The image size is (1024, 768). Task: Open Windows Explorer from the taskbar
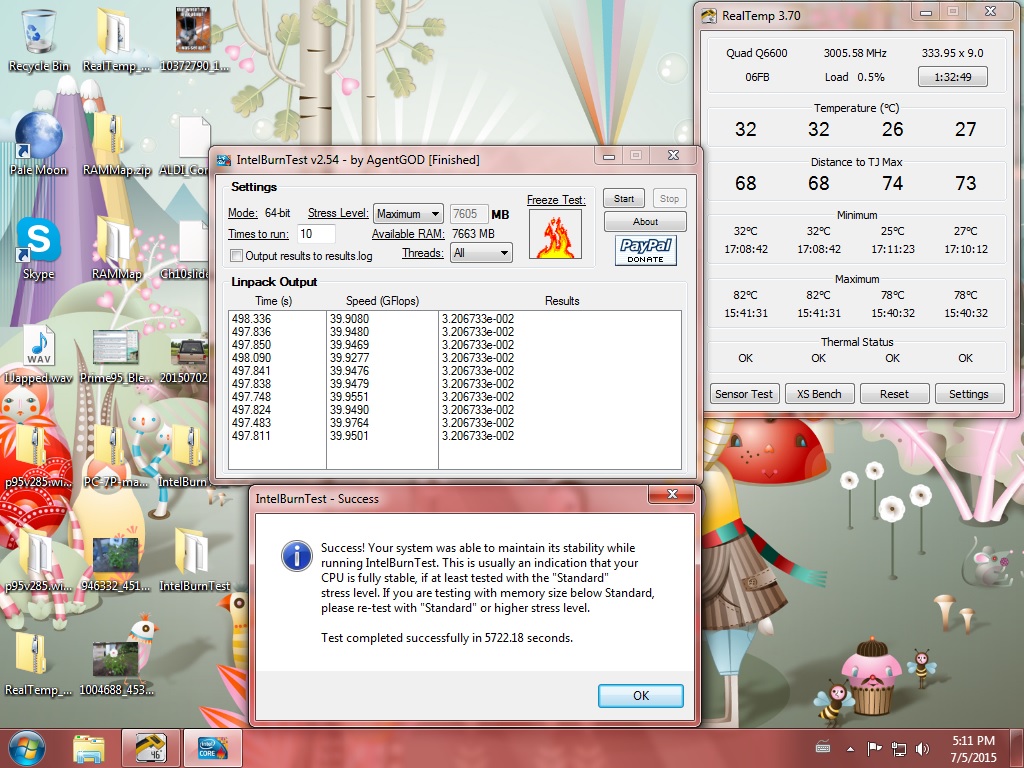89,749
